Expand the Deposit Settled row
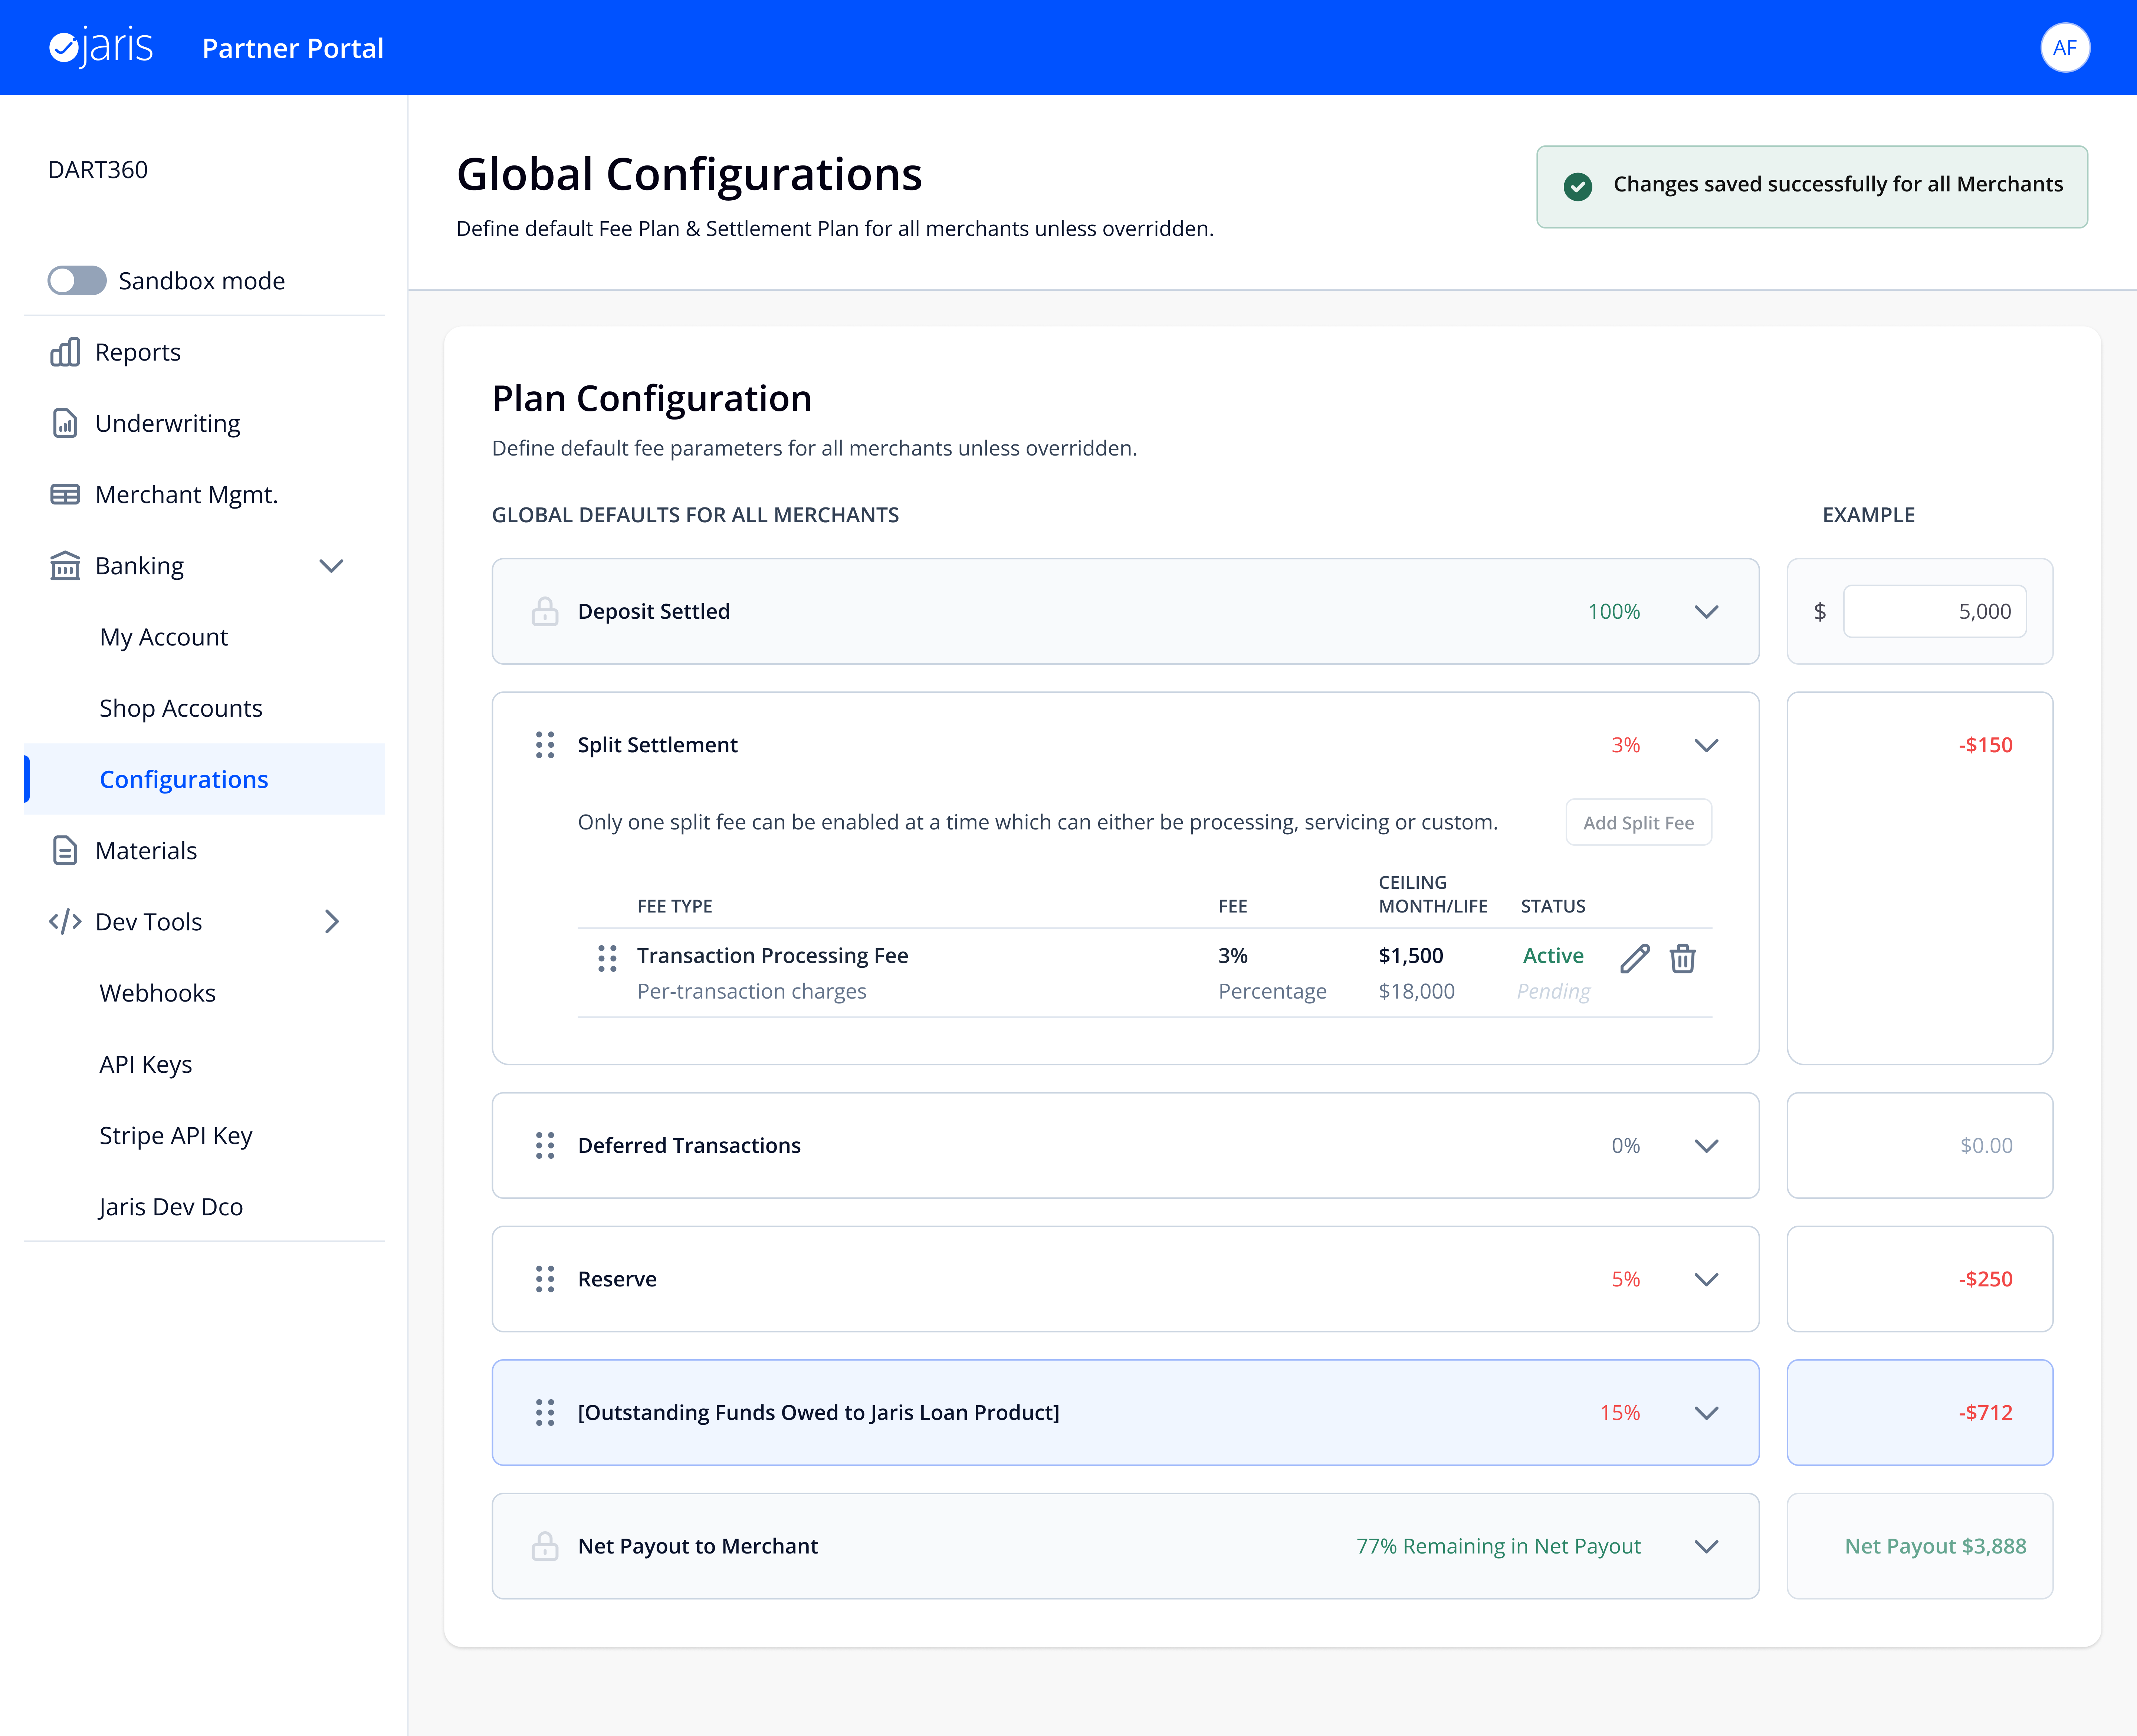This screenshot has width=2137, height=1736. click(x=1706, y=612)
